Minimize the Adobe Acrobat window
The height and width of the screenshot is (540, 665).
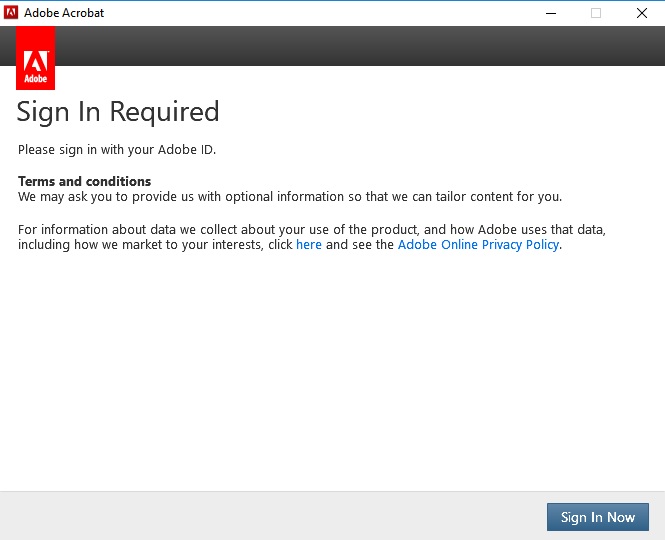551,13
